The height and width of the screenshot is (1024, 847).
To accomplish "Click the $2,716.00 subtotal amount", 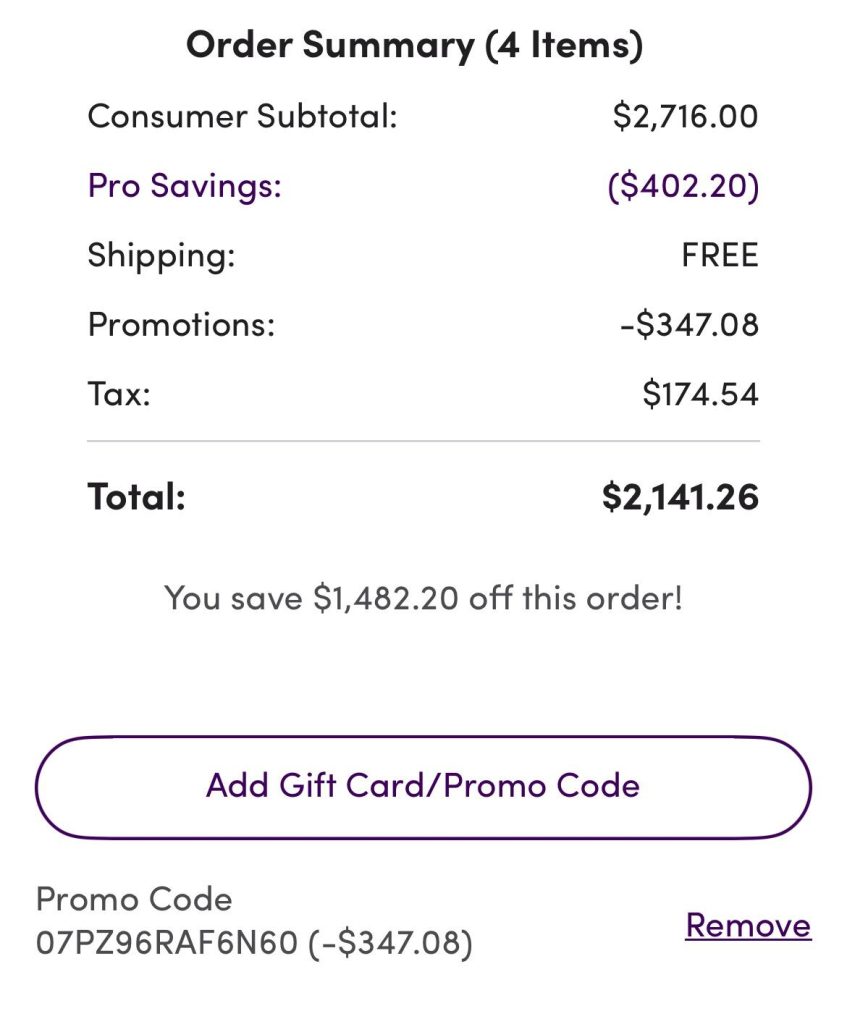I will point(685,116).
